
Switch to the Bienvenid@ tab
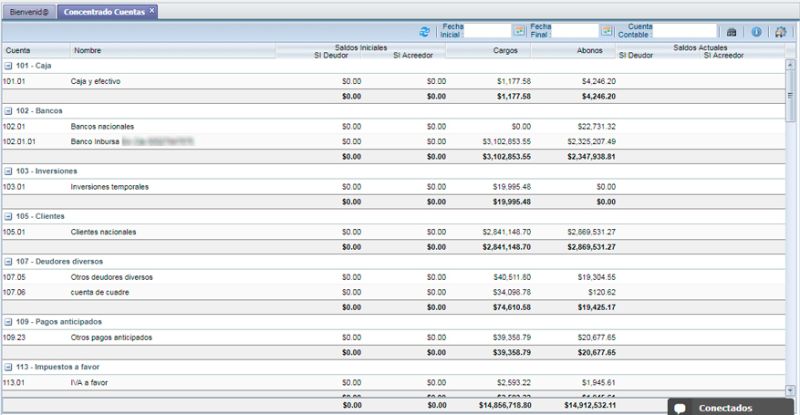(x=27, y=11)
